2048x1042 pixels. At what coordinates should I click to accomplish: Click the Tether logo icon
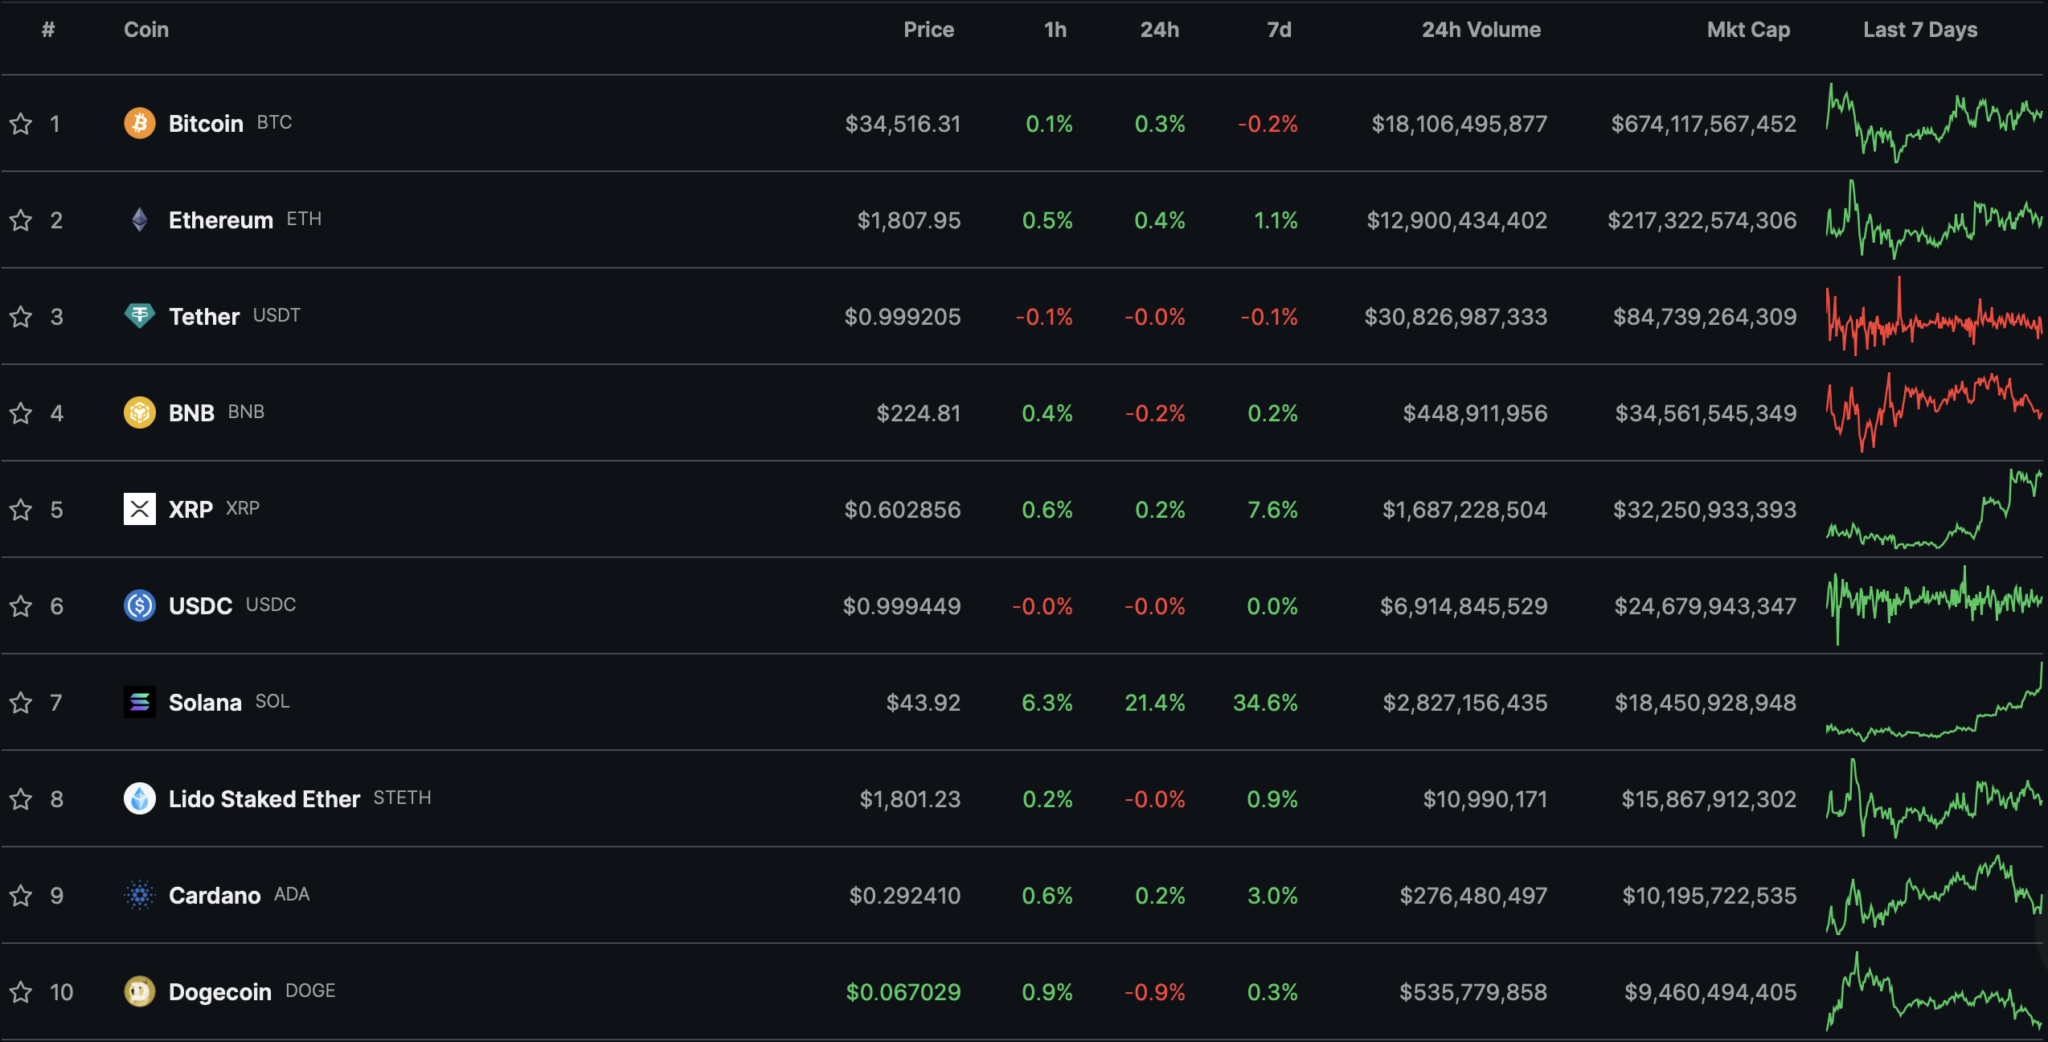tap(139, 316)
